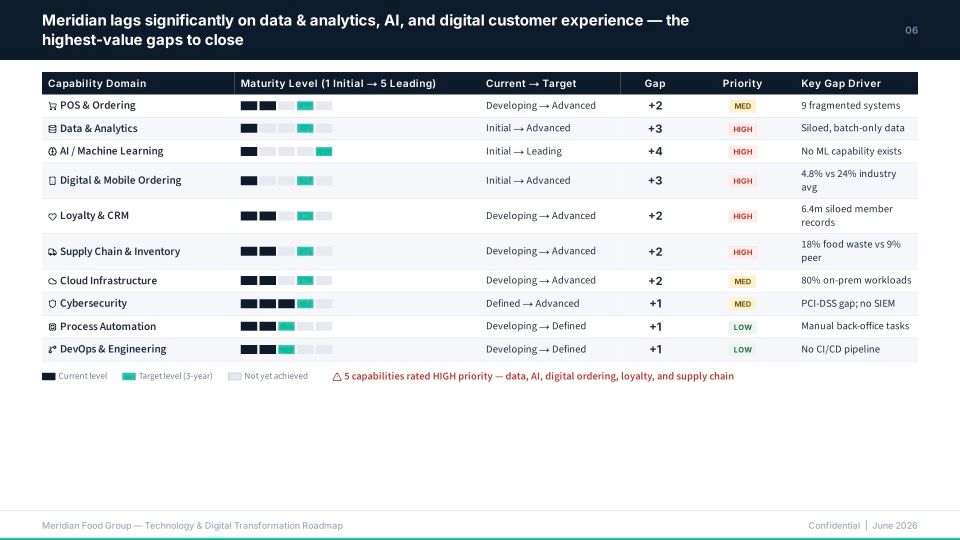
Task: Click the phone icon beside Digital & Mobile Ordering
Action: (52, 181)
